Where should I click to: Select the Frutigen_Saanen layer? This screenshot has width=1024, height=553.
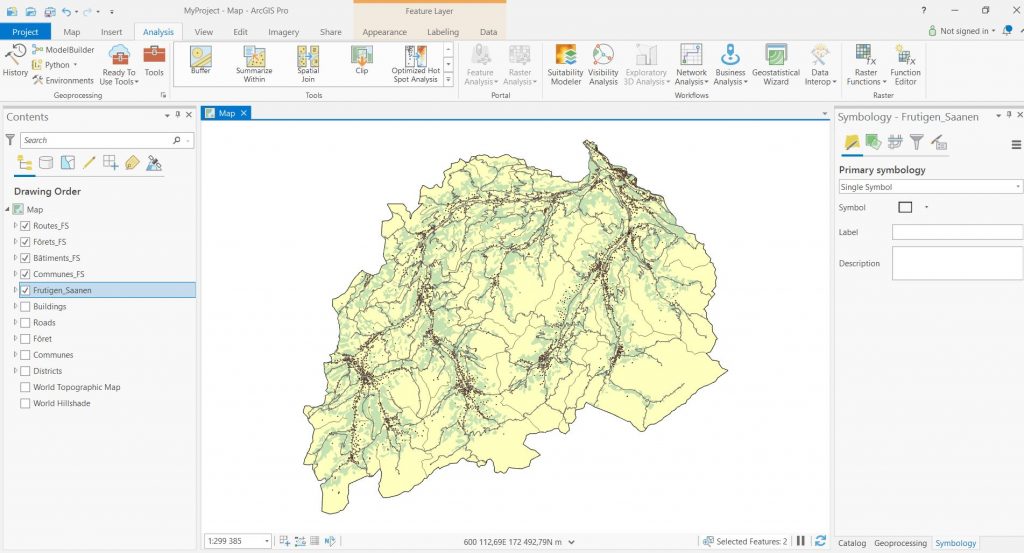click(x=64, y=290)
